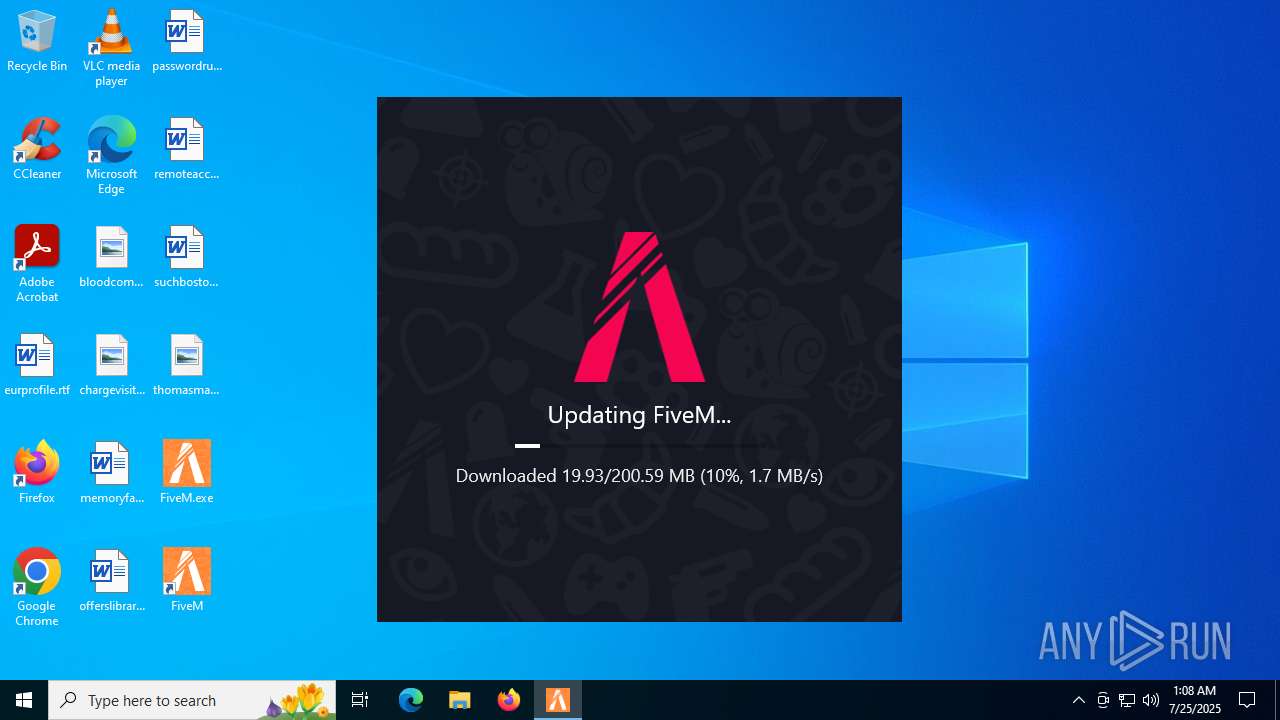Select the FiveM shortcut desktop icon
The height and width of the screenshot is (720, 1280).
point(187,582)
